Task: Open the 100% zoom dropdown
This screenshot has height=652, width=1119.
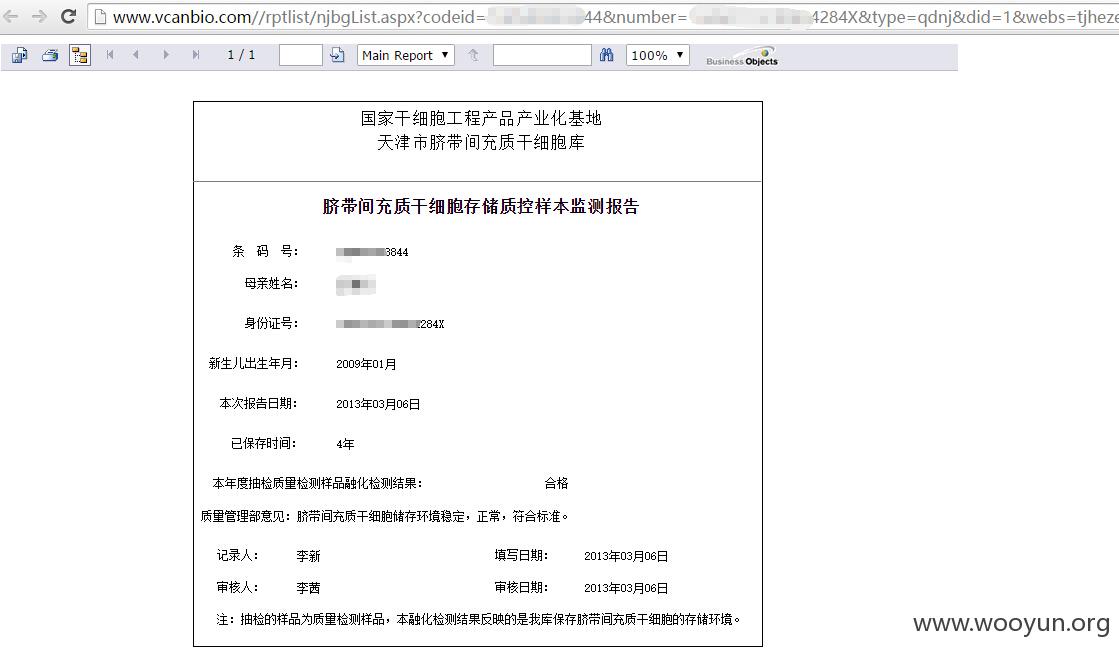Action: pos(657,55)
